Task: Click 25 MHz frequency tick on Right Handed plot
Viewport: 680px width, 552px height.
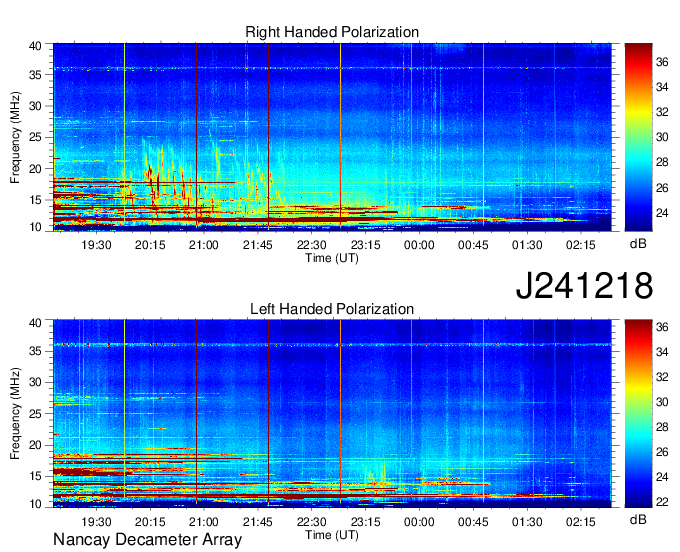Action: 36,137
